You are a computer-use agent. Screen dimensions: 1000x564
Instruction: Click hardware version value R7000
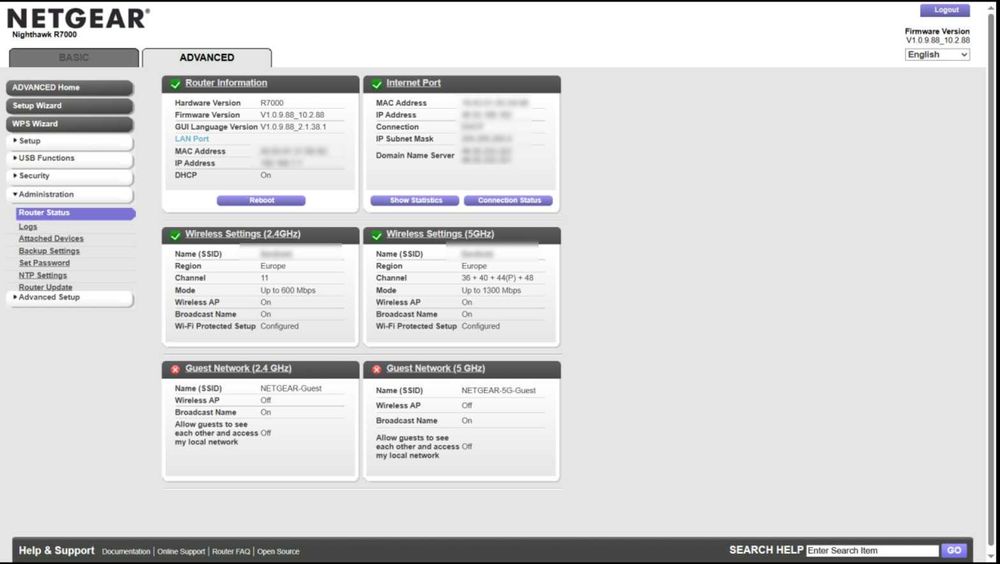[x=272, y=103]
